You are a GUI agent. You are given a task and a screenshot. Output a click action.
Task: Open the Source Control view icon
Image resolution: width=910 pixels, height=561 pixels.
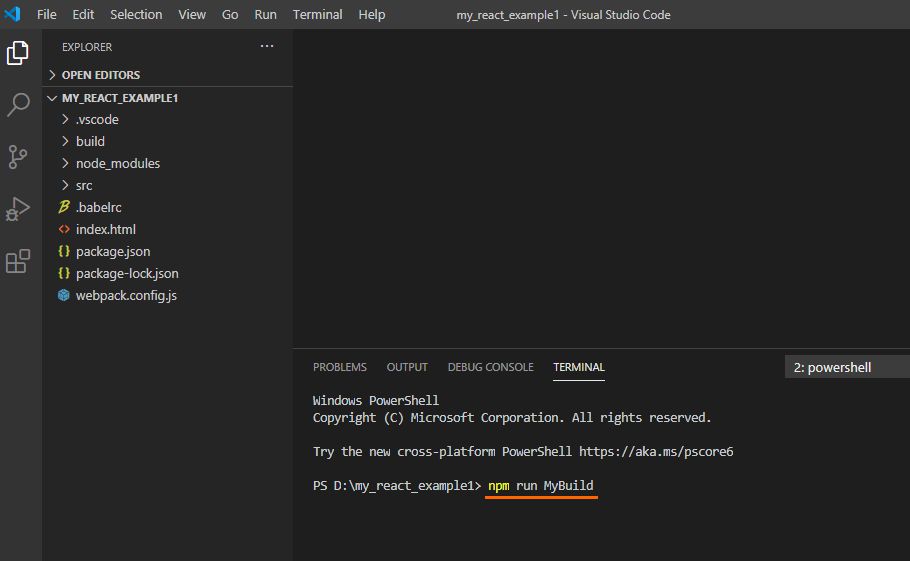[x=18, y=157]
